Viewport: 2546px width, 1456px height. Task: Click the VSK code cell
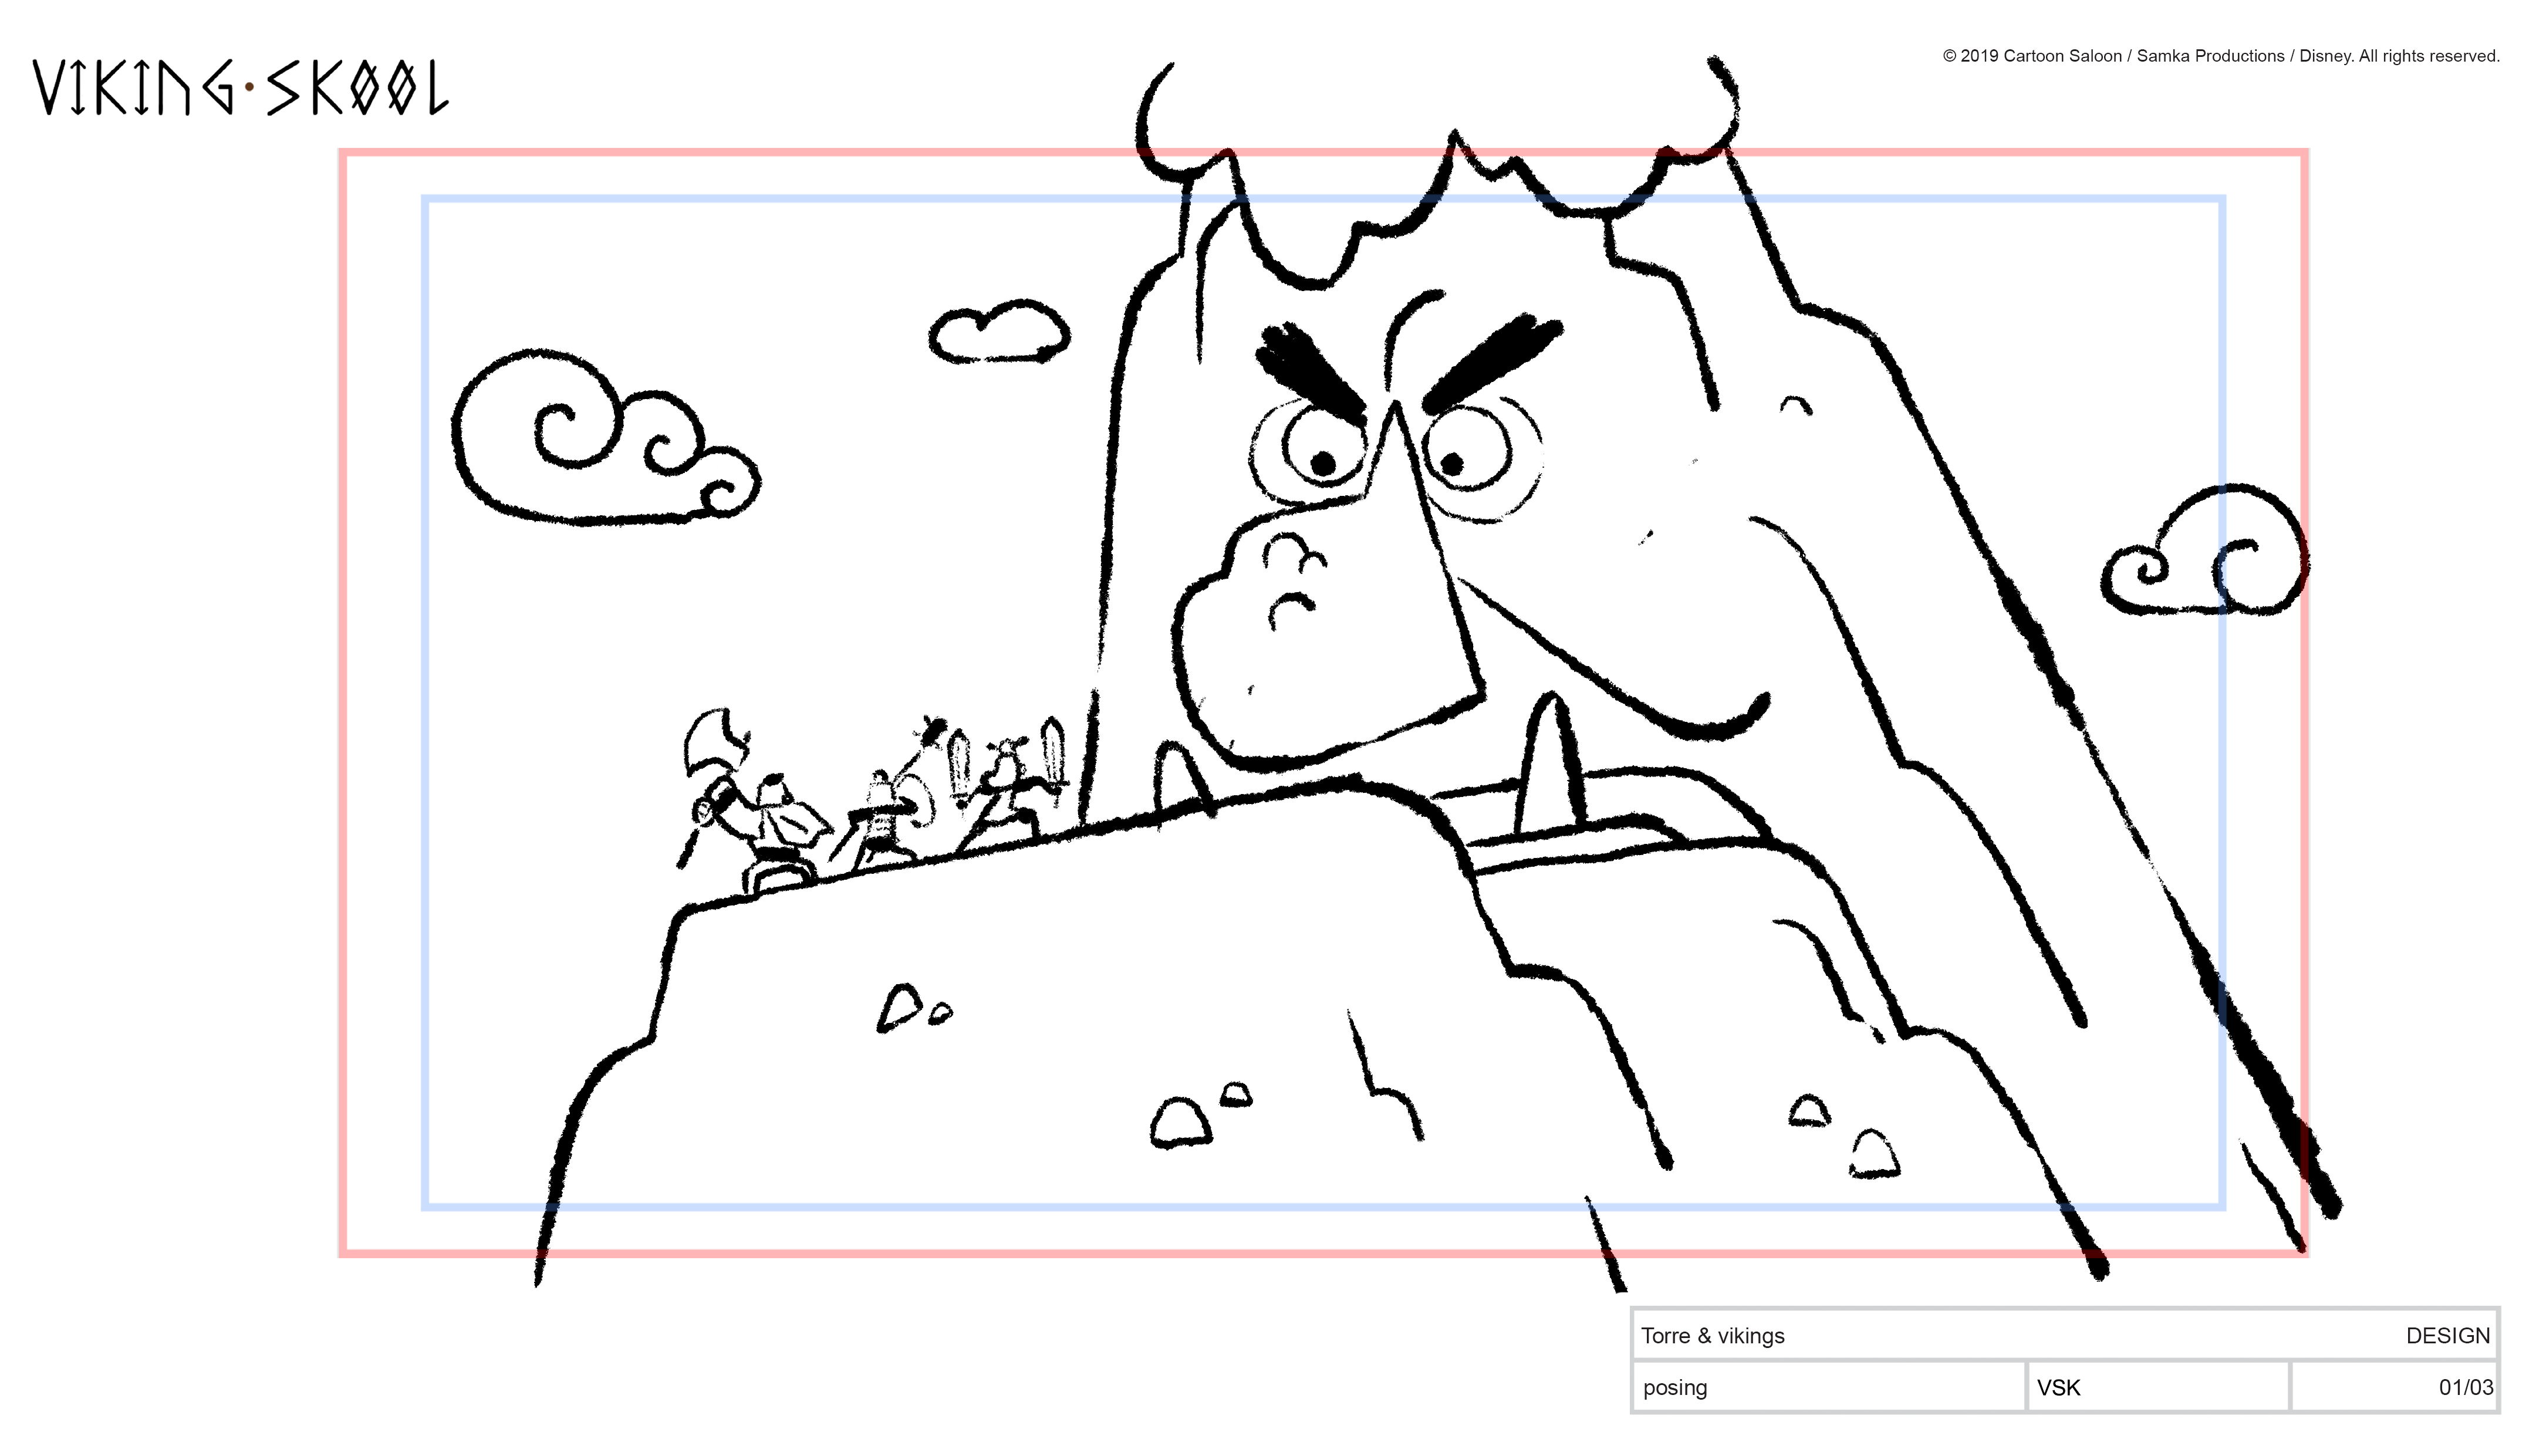pos(2158,1387)
